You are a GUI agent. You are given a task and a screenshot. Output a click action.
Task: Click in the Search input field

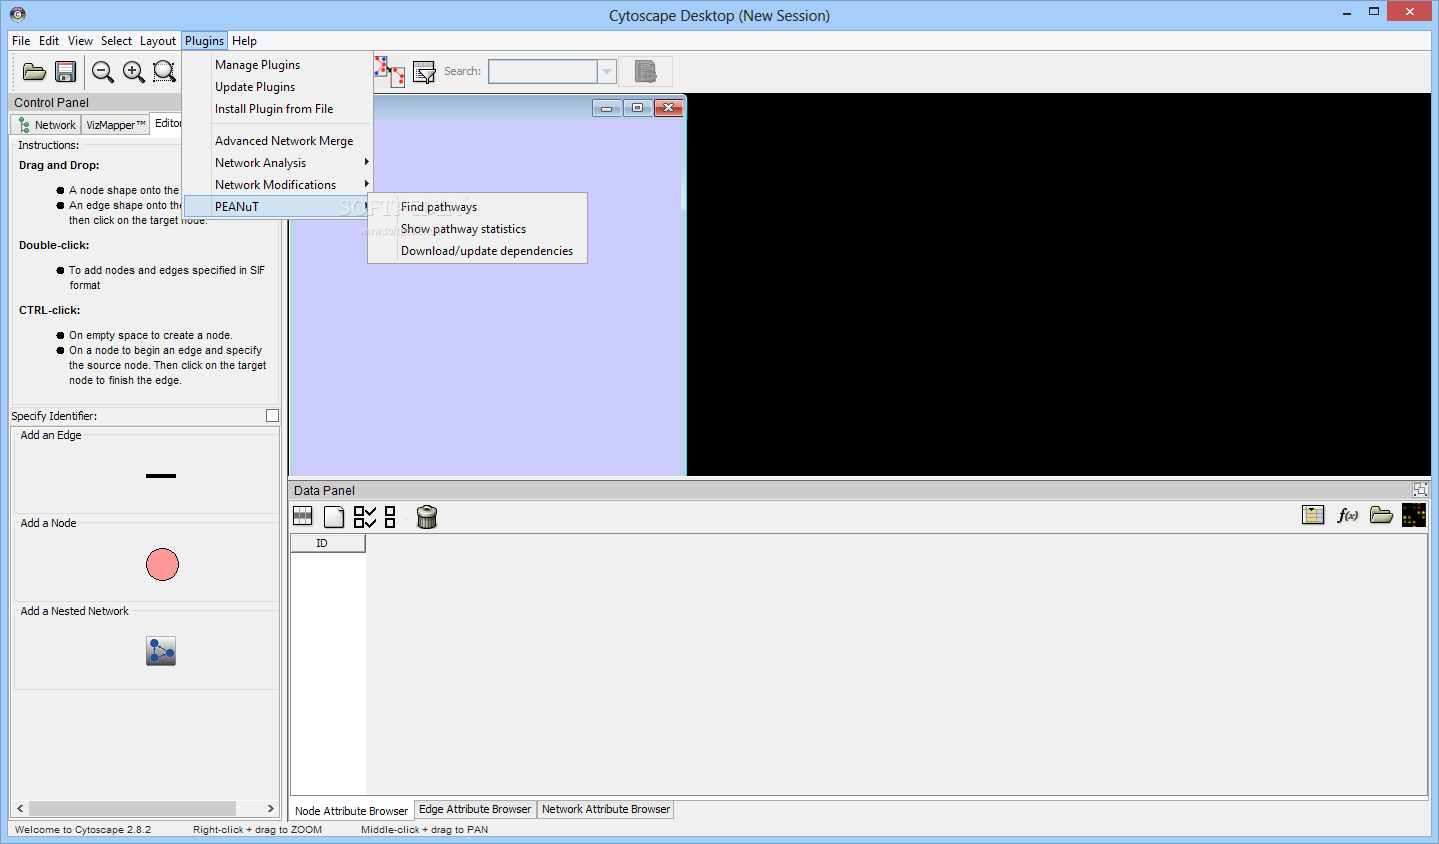(543, 71)
